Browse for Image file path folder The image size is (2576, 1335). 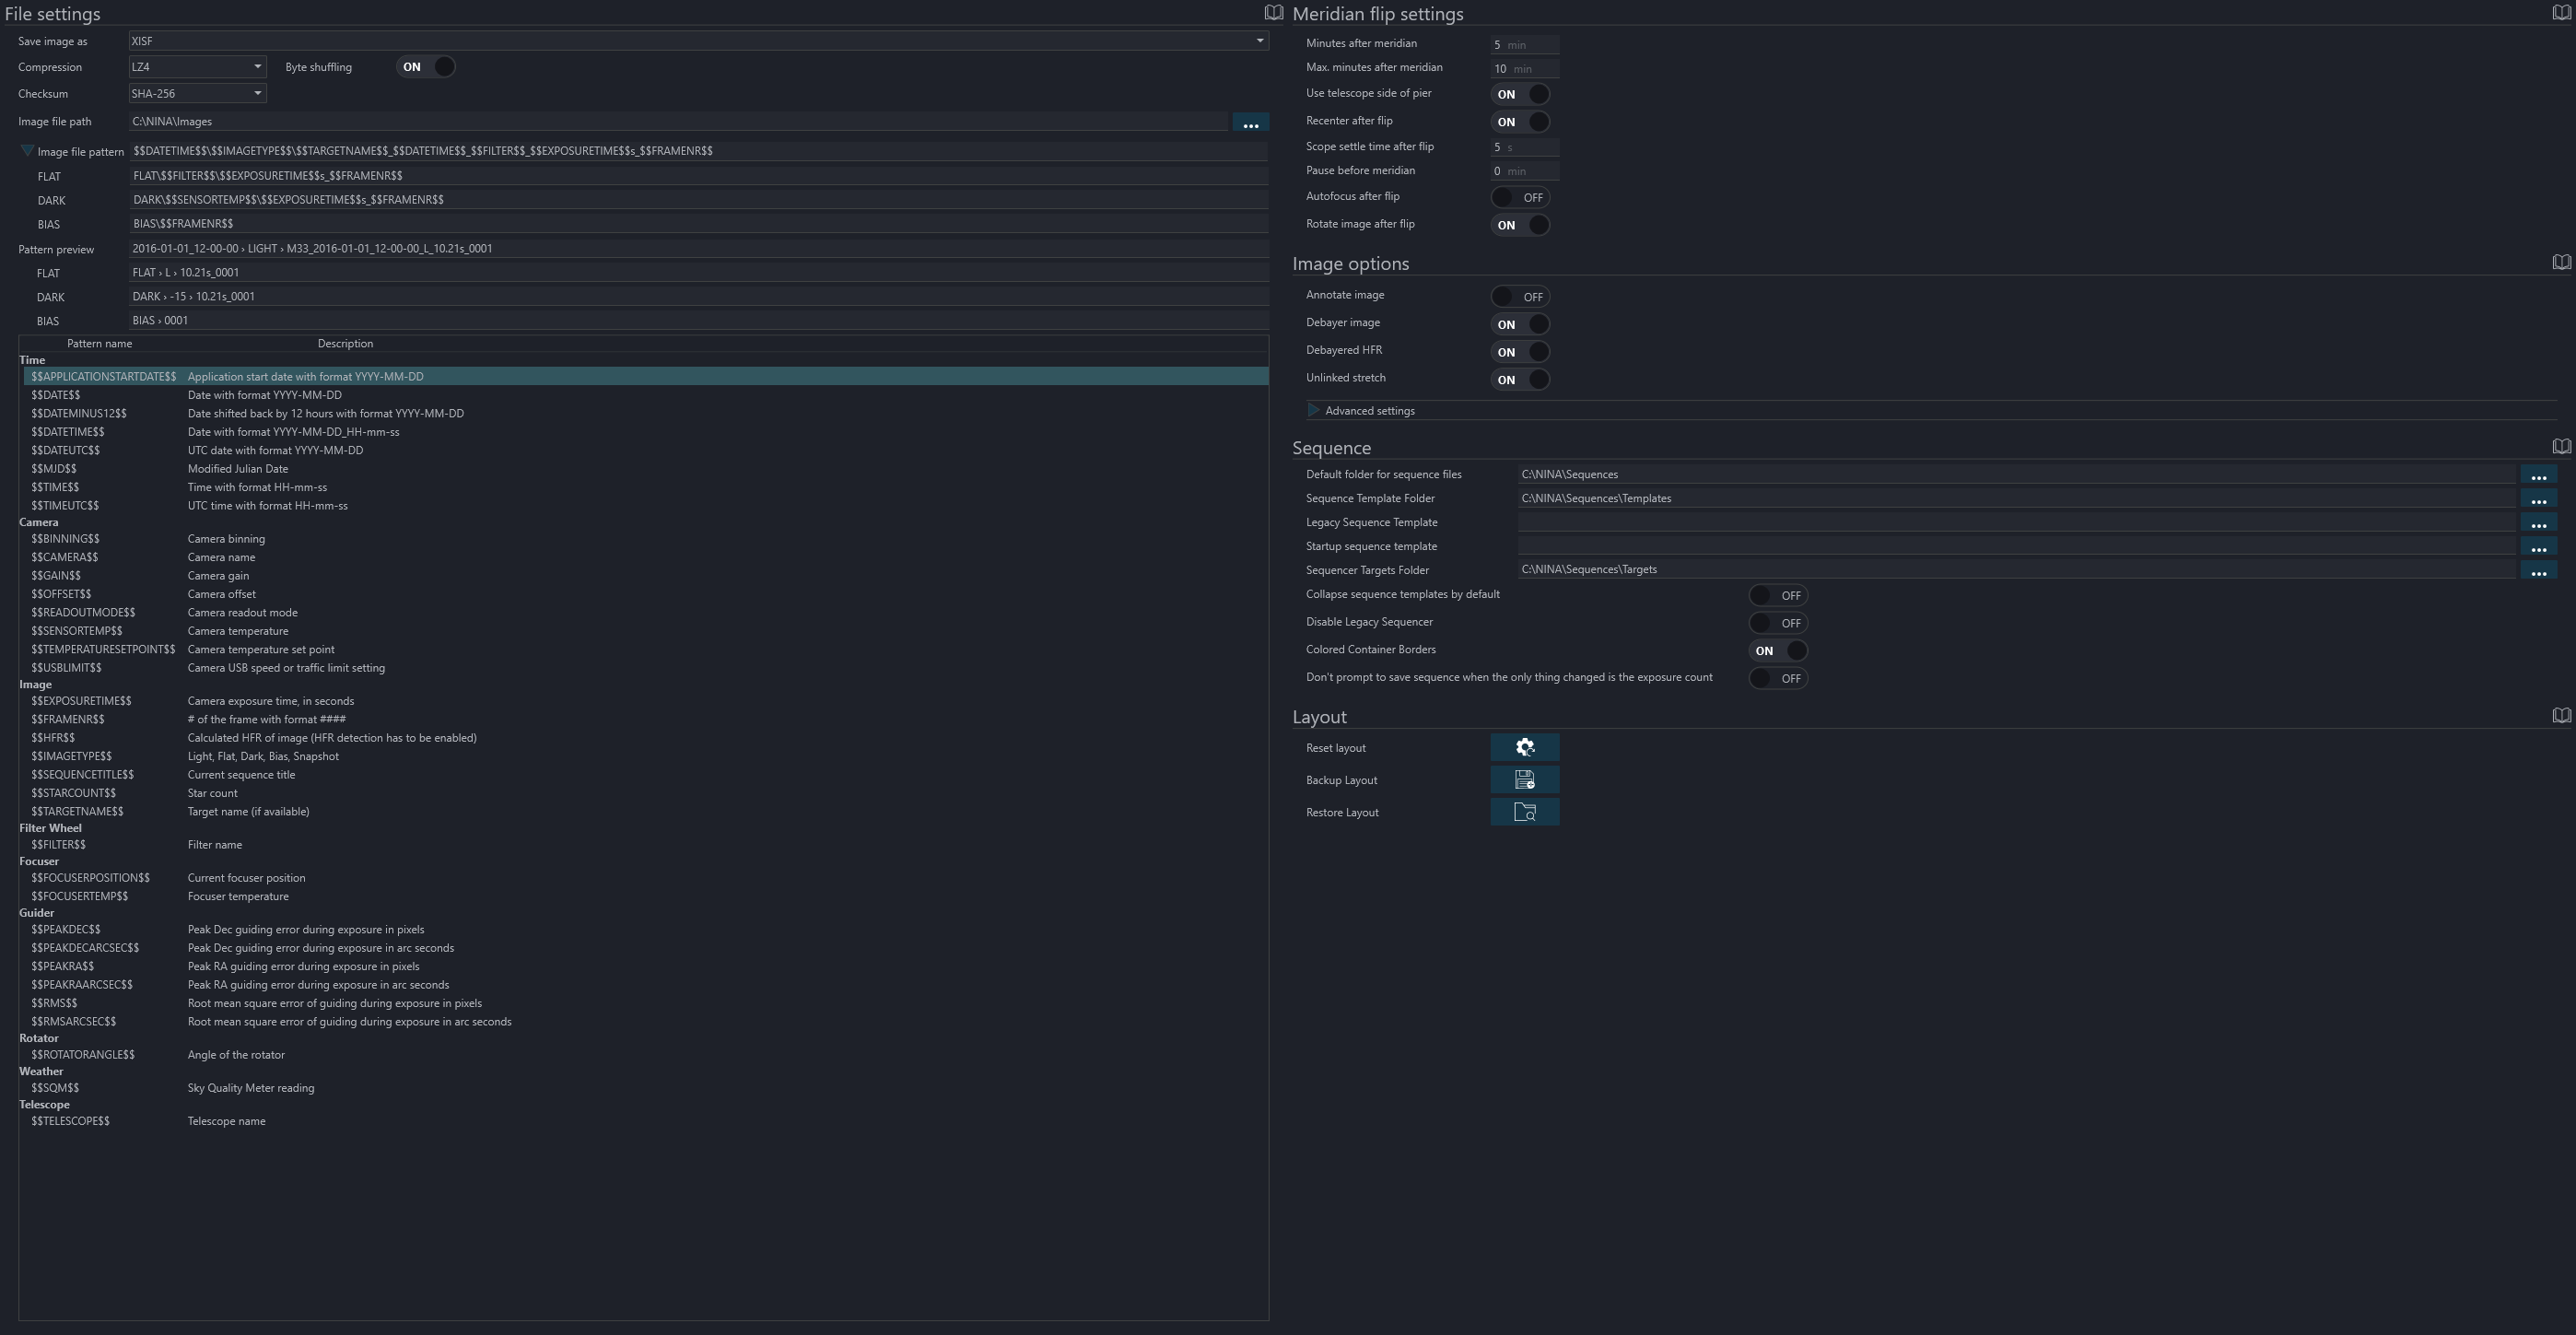click(x=1250, y=122)
